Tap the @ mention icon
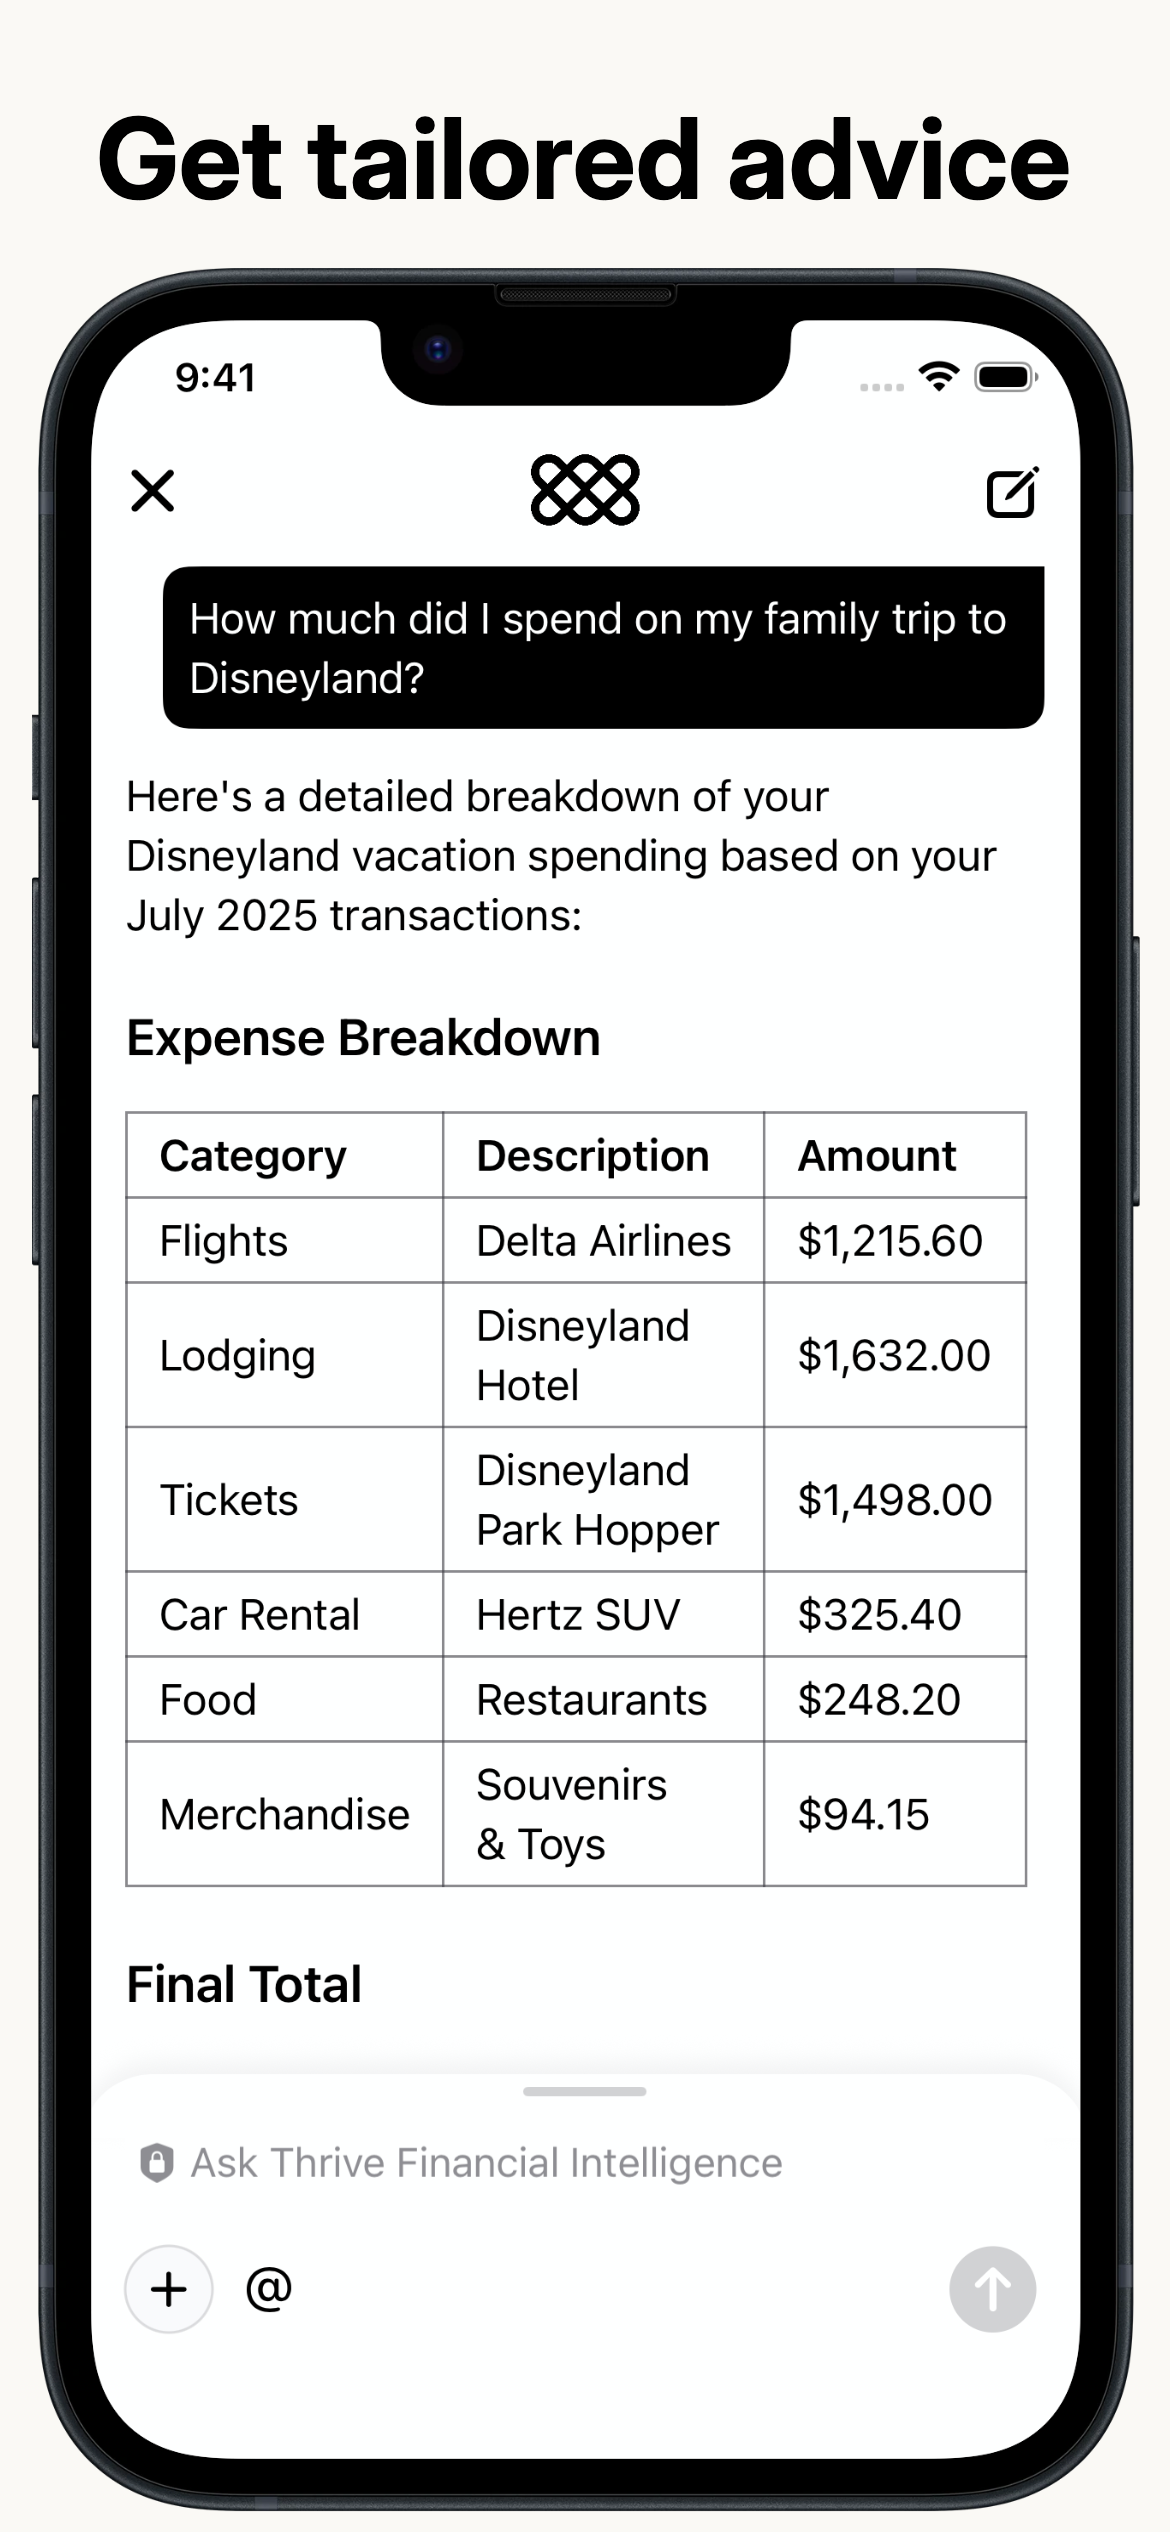Screen dimensions: 1170x2532 [x=269, y=2288]
